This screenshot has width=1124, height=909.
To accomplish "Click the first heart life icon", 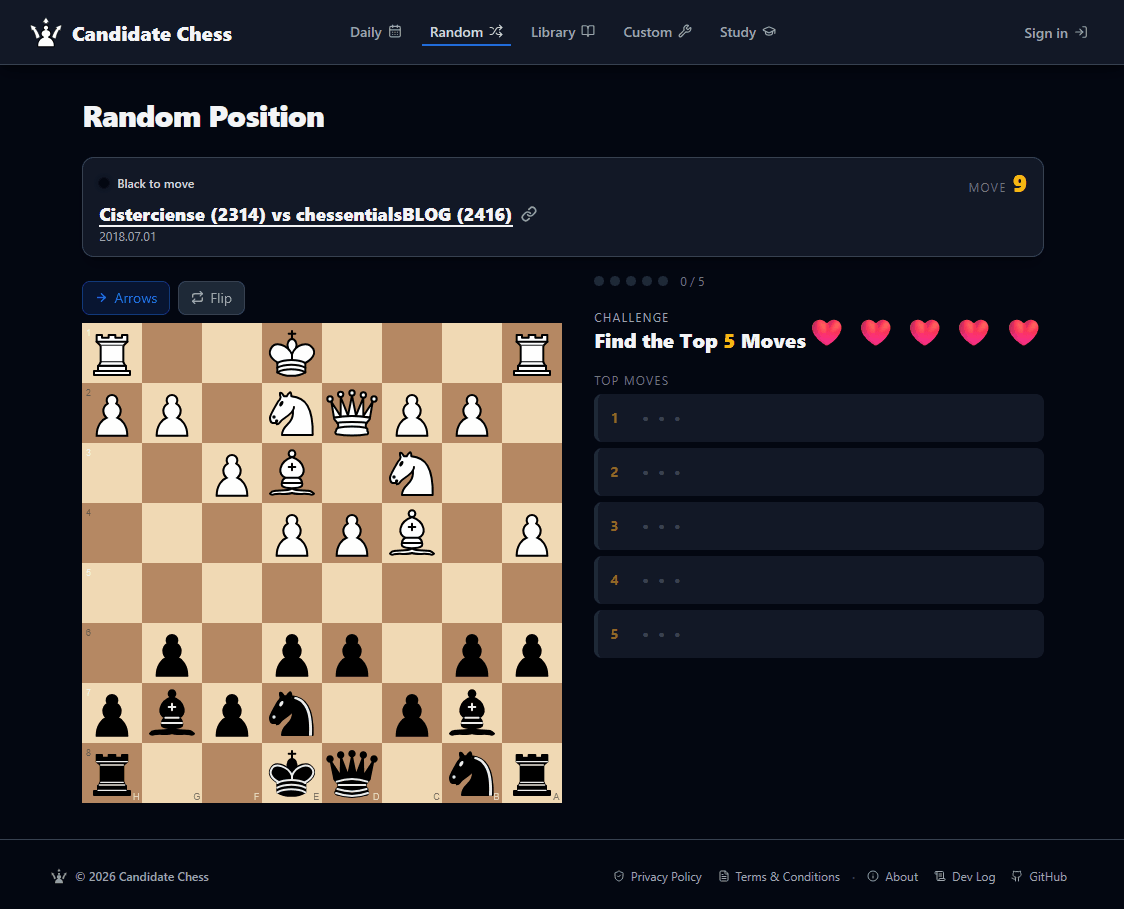I will point(827,332).
